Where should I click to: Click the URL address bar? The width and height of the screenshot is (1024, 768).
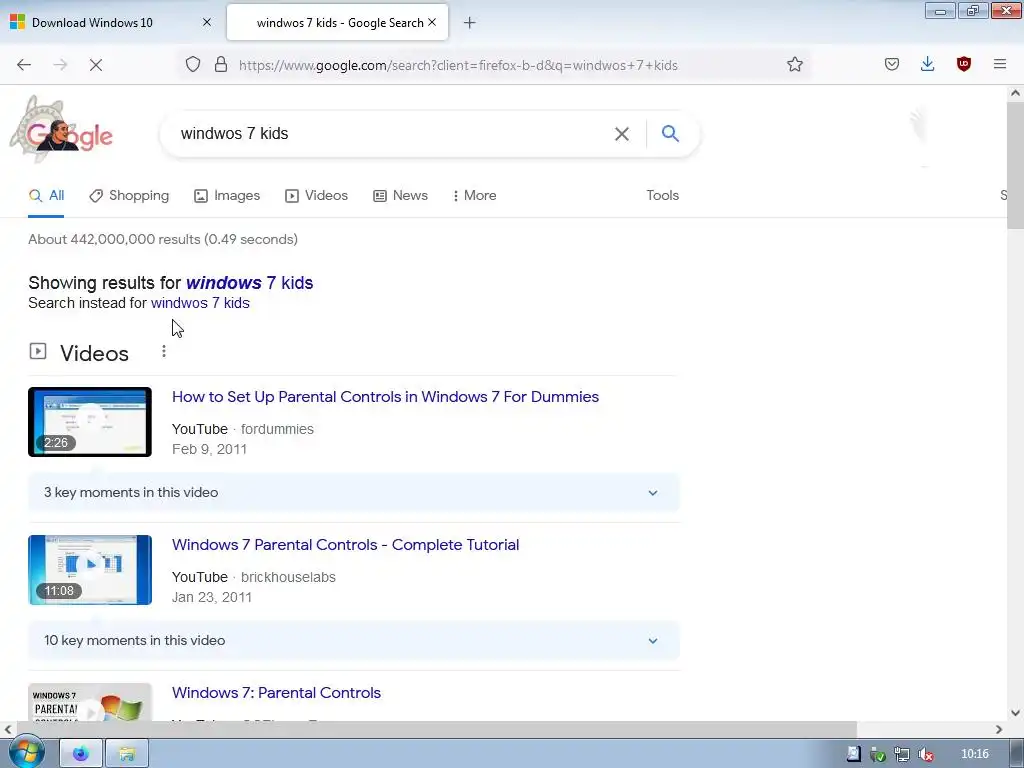[x=496, y=65]
